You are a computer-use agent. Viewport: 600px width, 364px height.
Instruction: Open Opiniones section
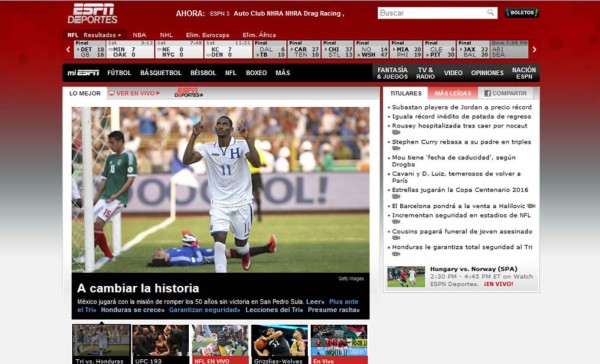pos(487,73)
